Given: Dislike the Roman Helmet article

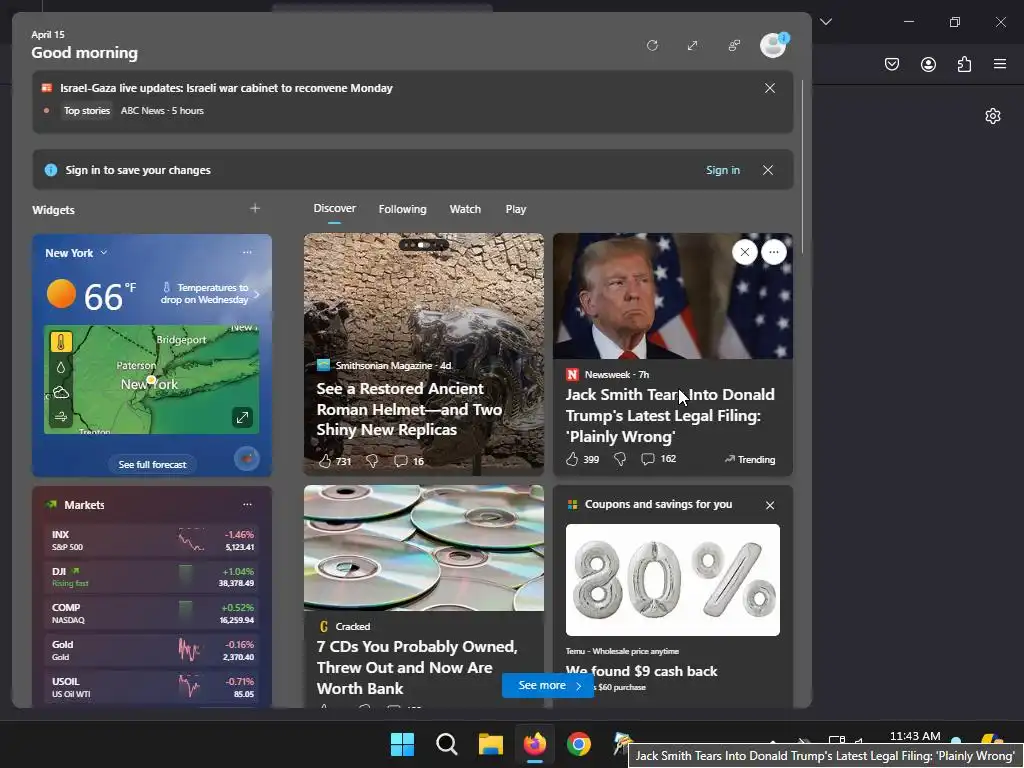Looking at the screenshot, I should click(372, 461).
